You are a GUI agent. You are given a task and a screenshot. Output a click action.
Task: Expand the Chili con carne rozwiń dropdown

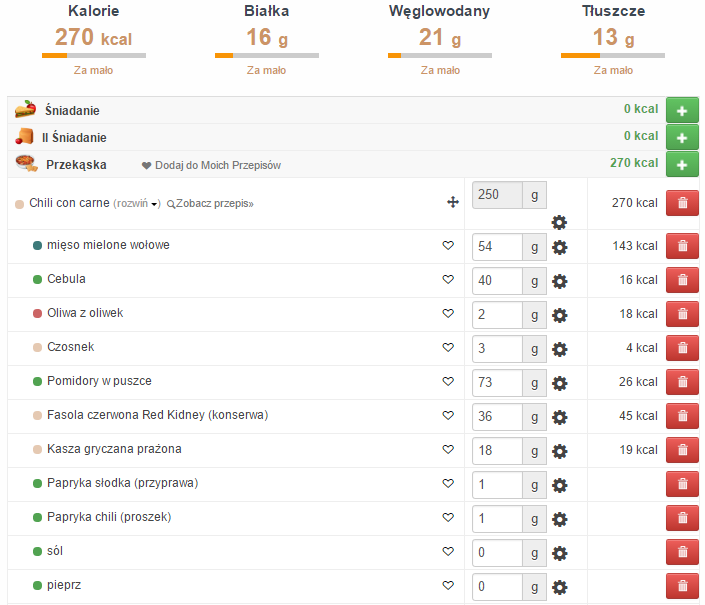137,204
